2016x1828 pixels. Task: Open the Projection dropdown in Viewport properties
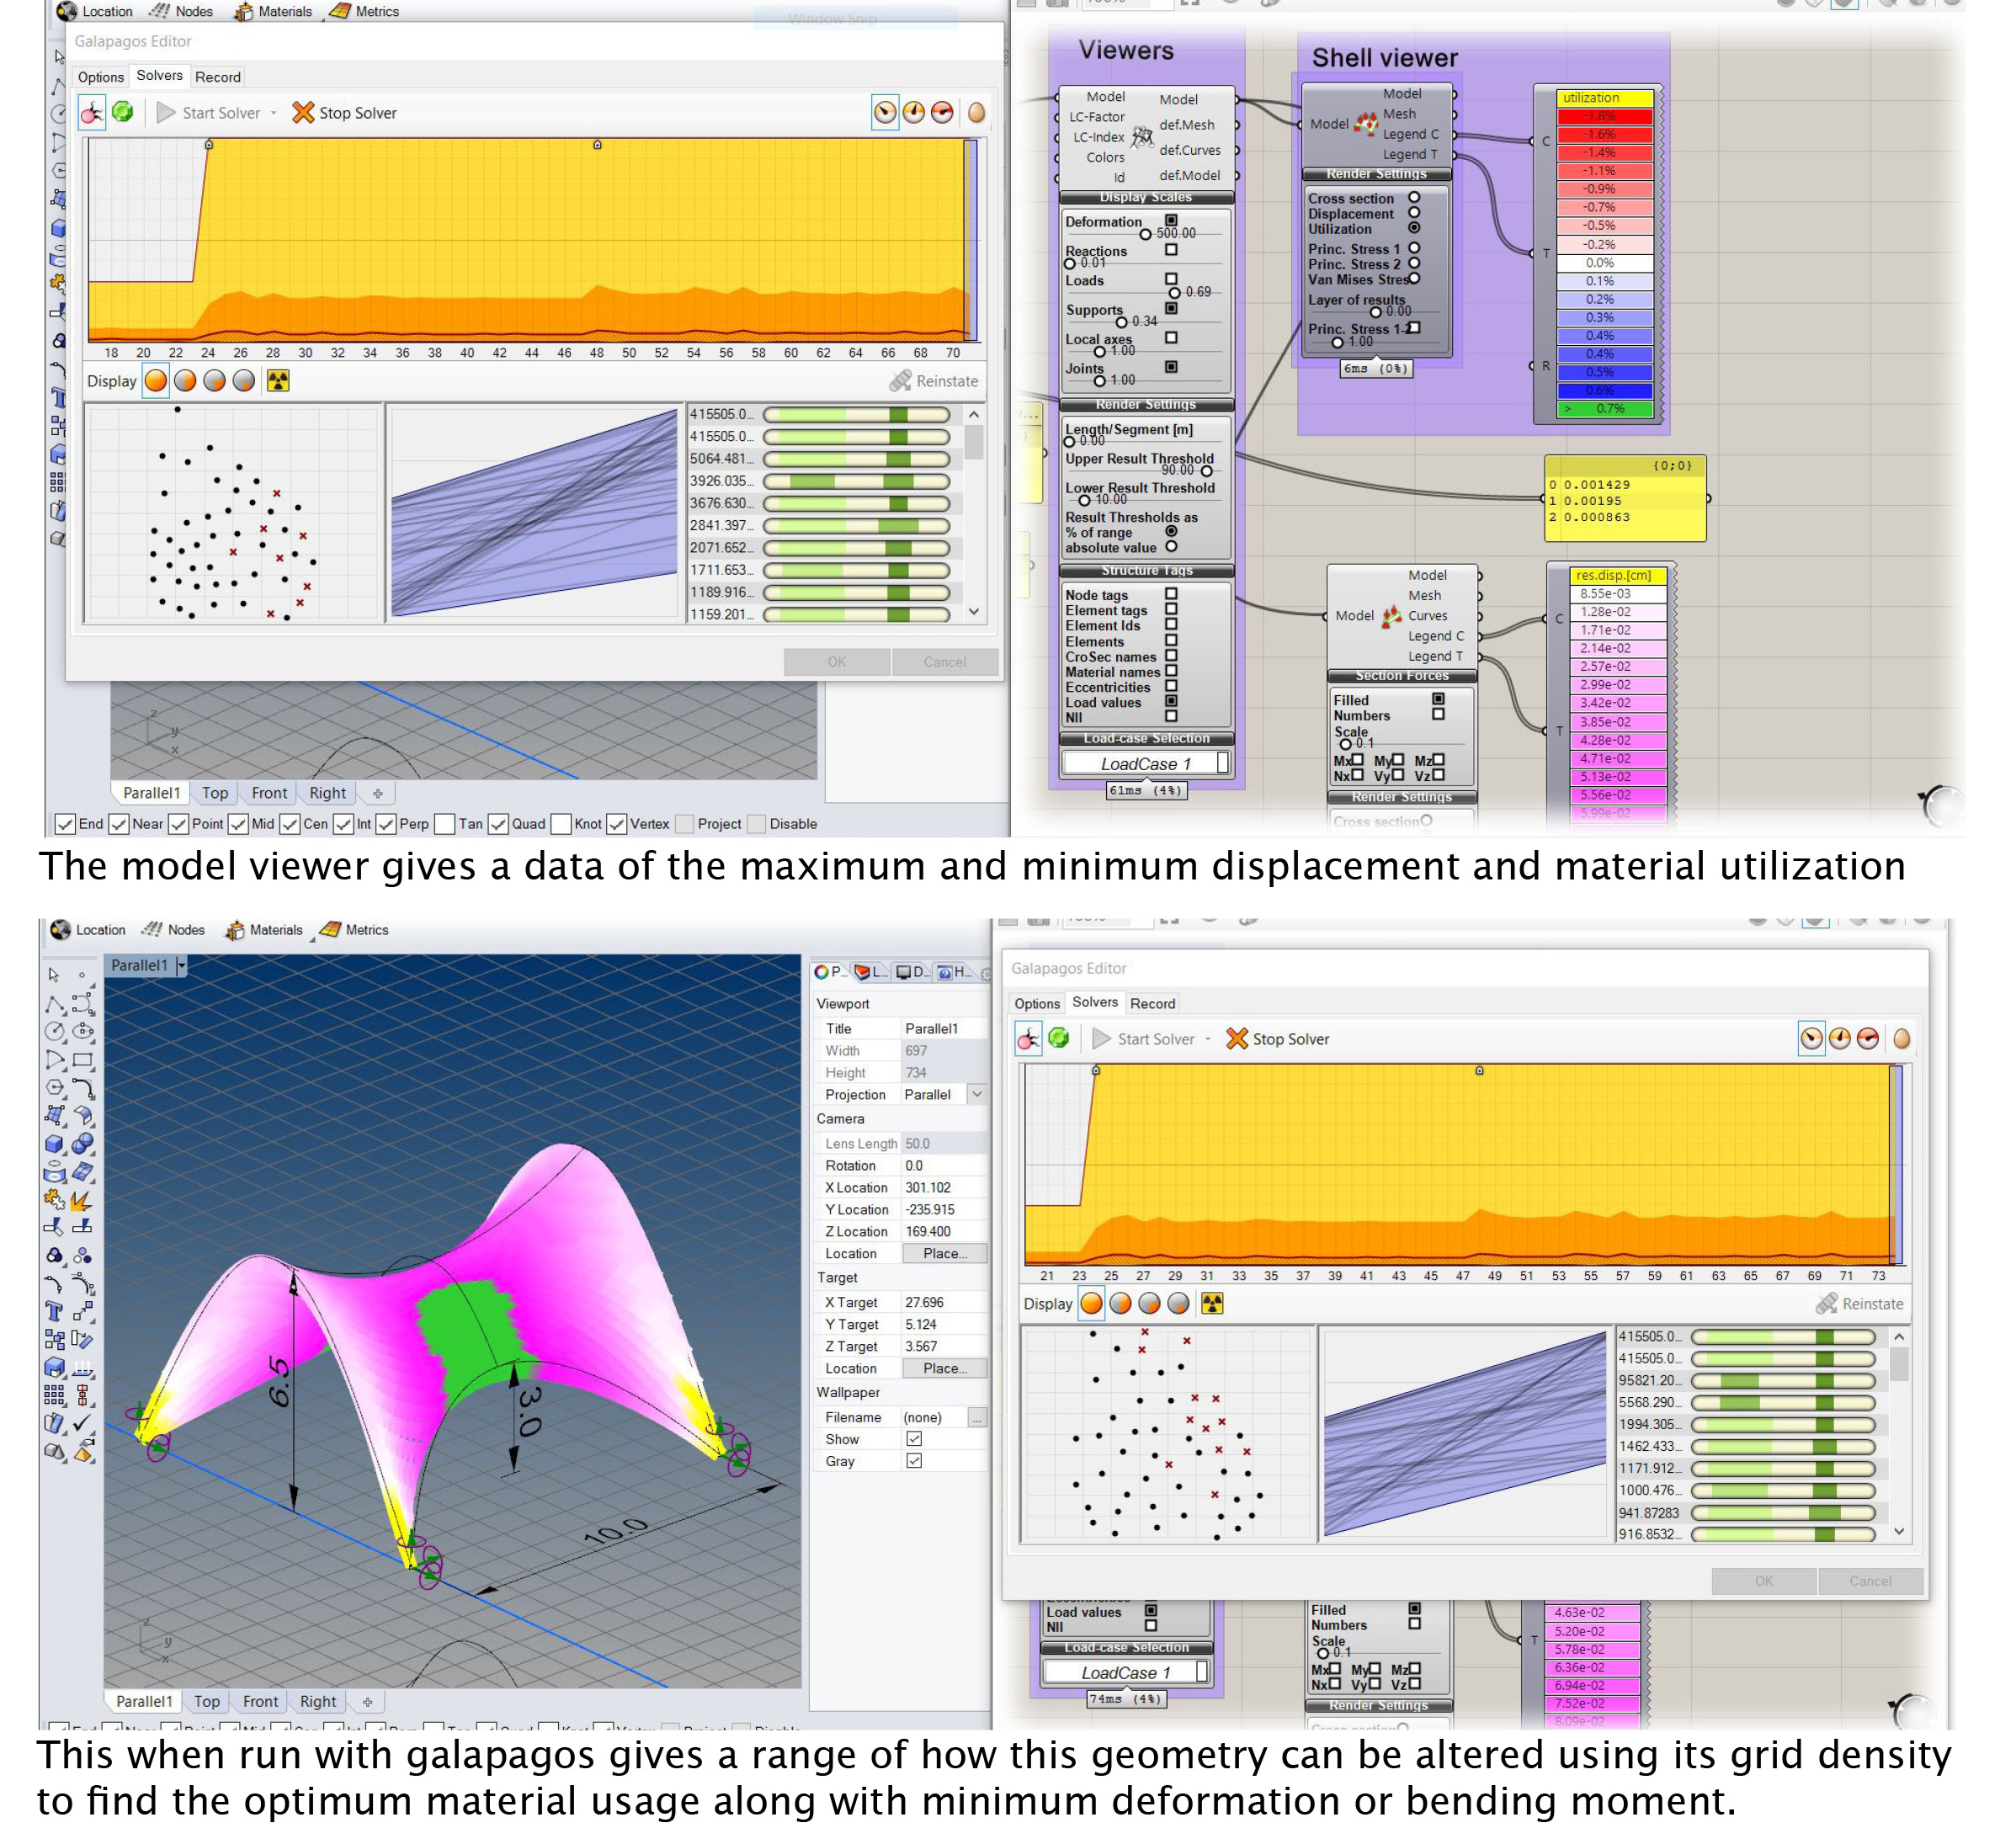pos(977,1095)
